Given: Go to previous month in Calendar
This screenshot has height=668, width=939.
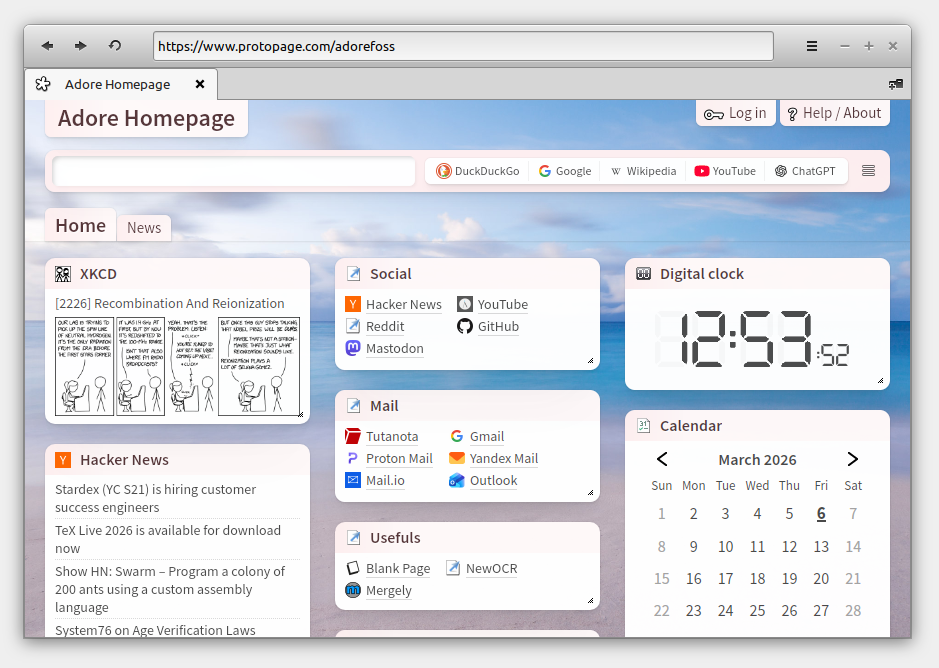Looking at the screenshot, I should pos(662,459).
